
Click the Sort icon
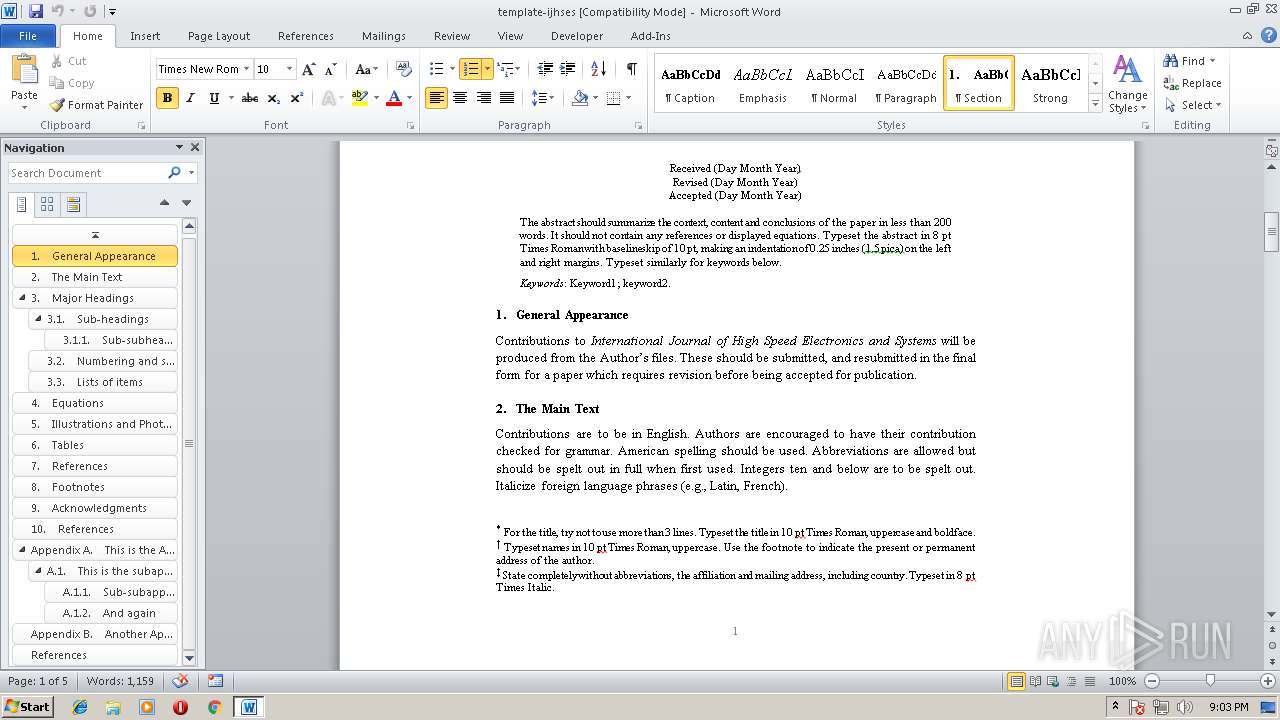pyautogui.click(x=598, y=69)
